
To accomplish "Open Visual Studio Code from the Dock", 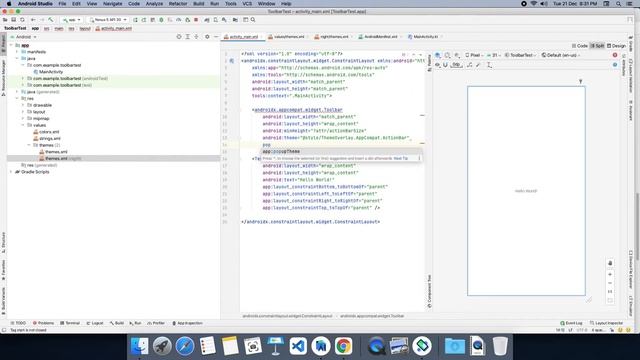I will click(298, 346).
